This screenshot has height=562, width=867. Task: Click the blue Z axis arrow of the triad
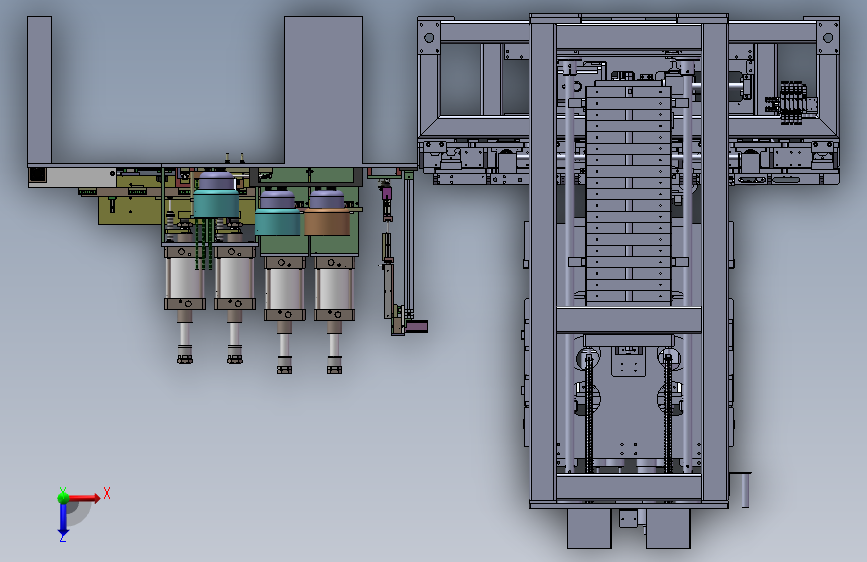click(63, 519)
